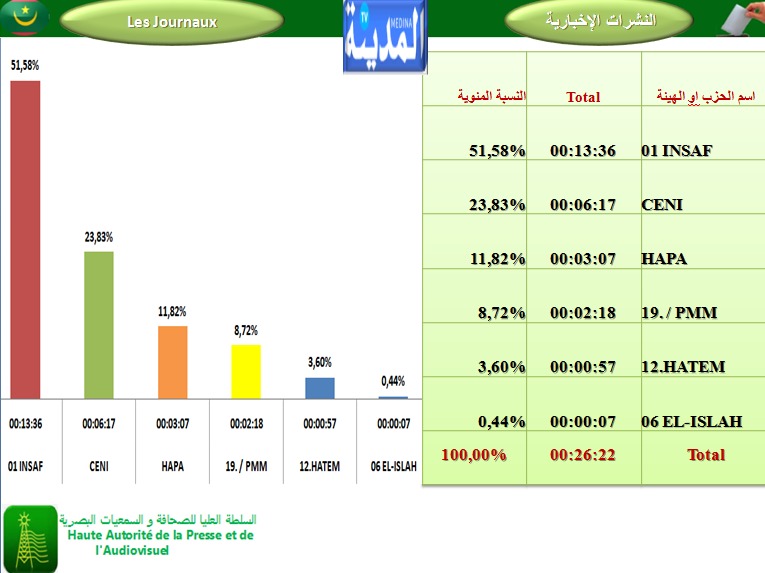The image size is (765, 573).
Task: Select the "Total" column header in the table
Action: tap(583, 97)
